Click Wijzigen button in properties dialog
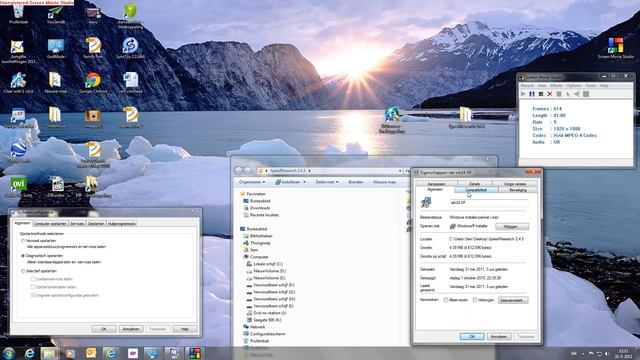 (x=512, y=227)
